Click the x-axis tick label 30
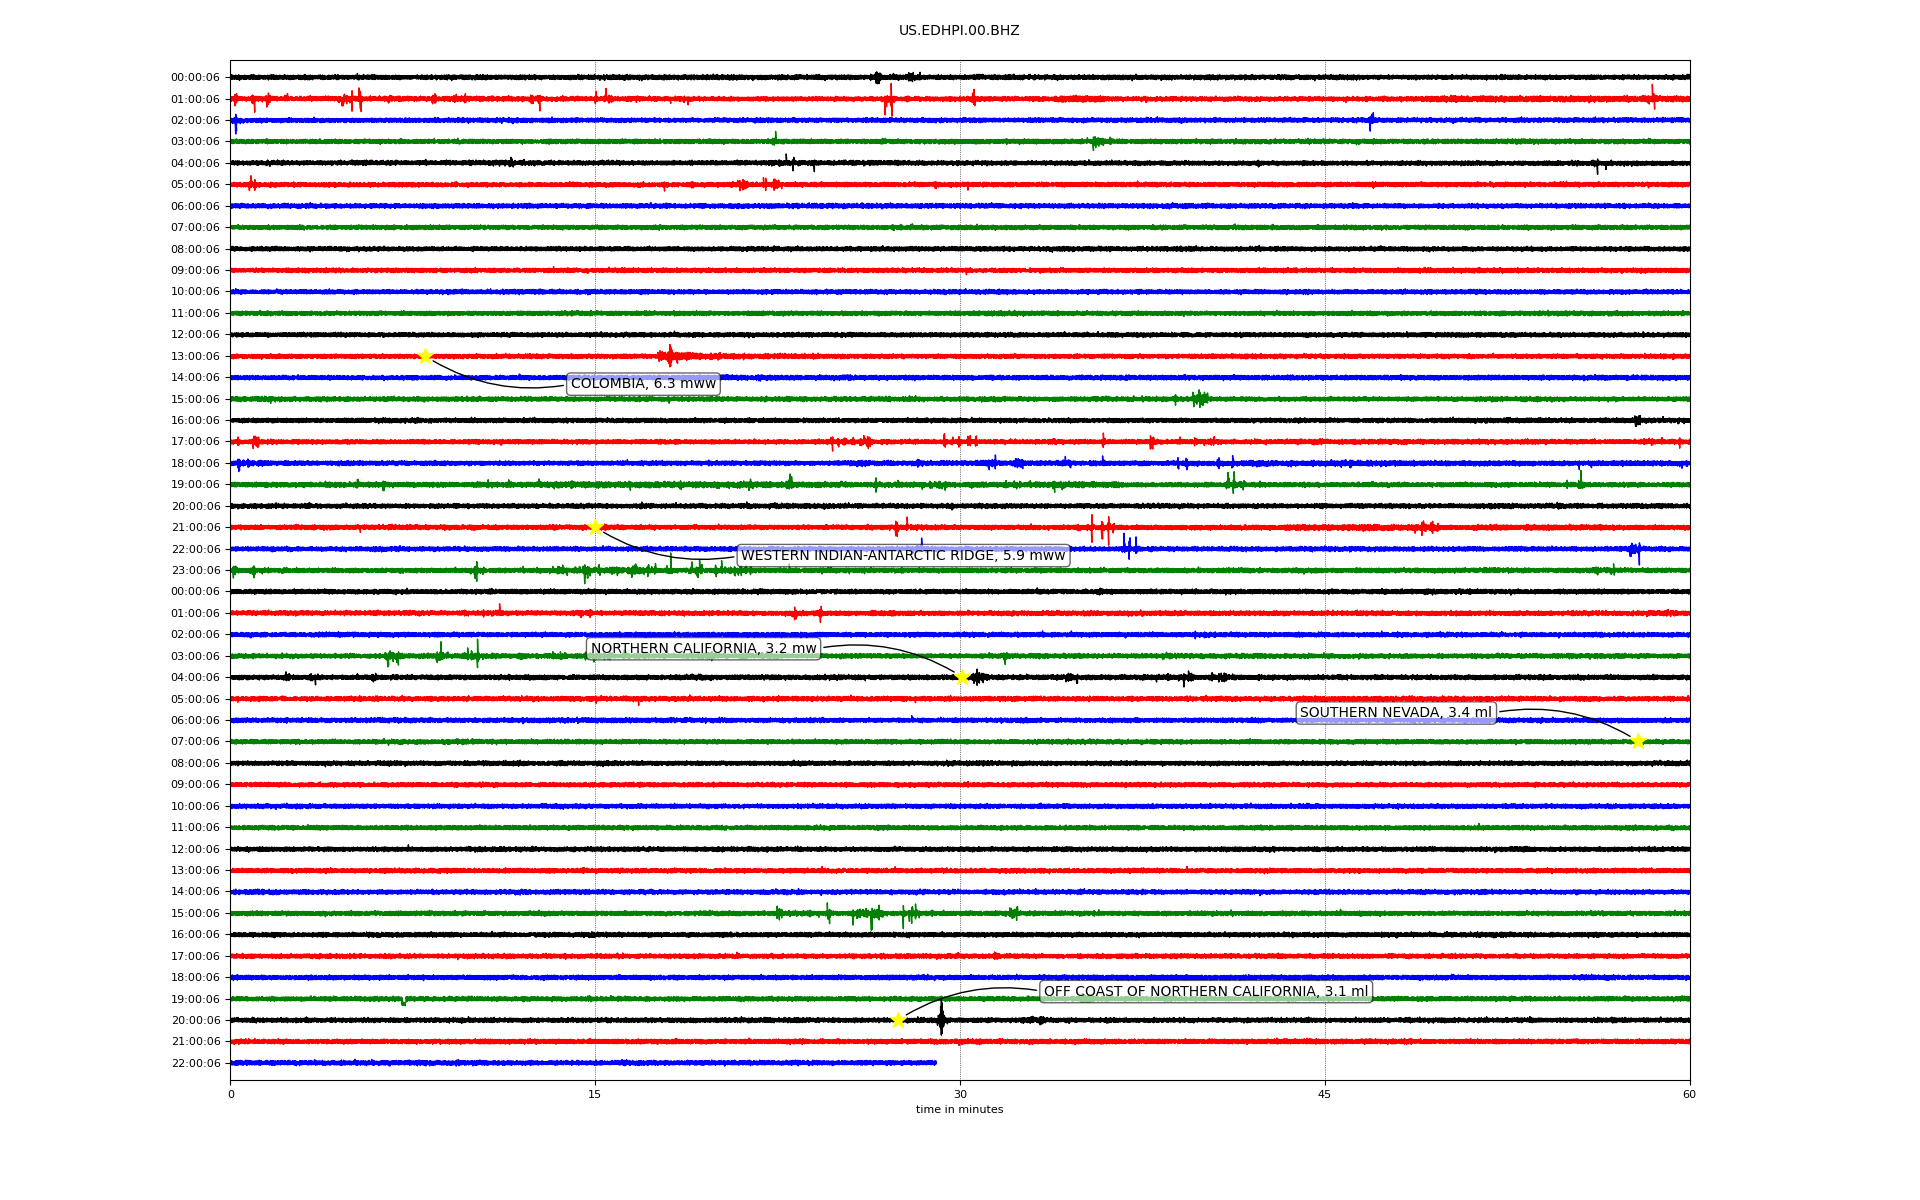The width and height of the screenshot is (1920, 1200). coord(960,1094)
